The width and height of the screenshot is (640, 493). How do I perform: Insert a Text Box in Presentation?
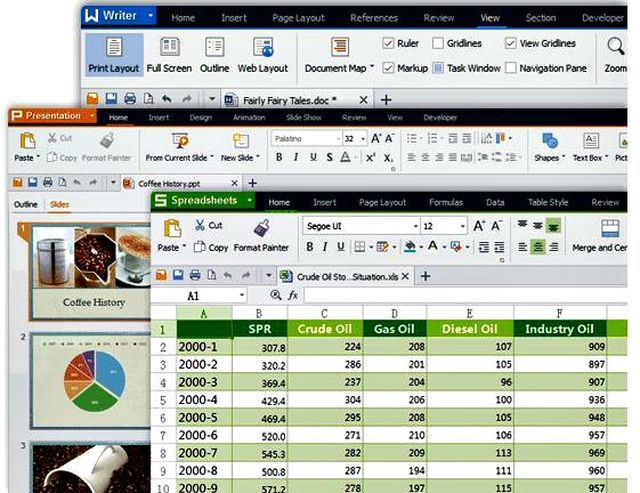click(590, 147)
